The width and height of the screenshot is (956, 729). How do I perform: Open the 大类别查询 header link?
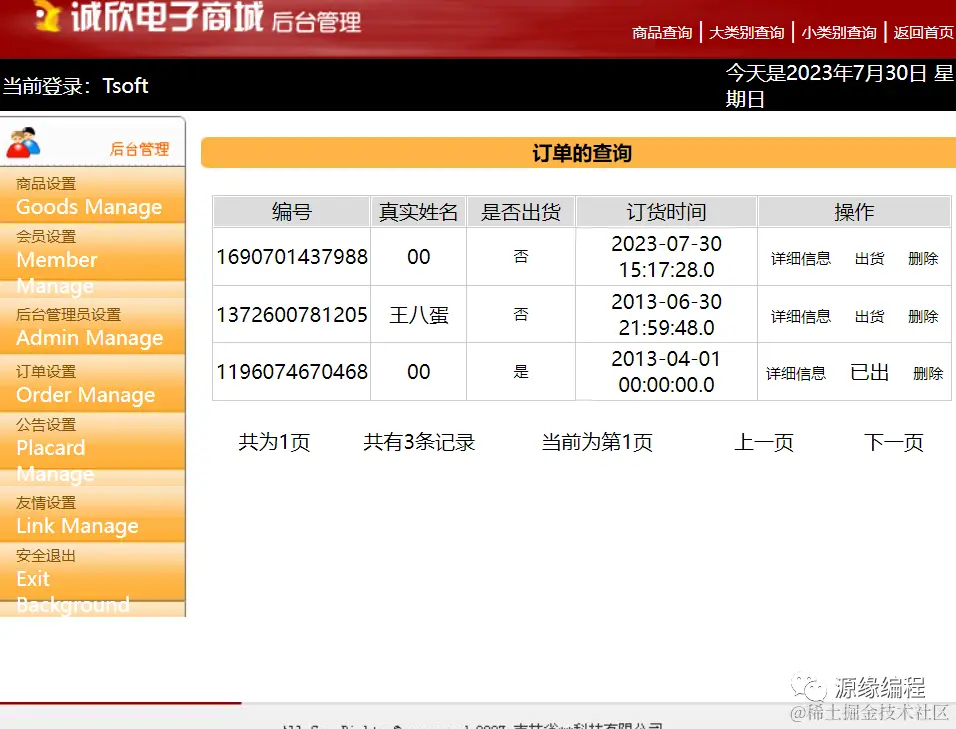pyautogui.click(x=746, y=32)
